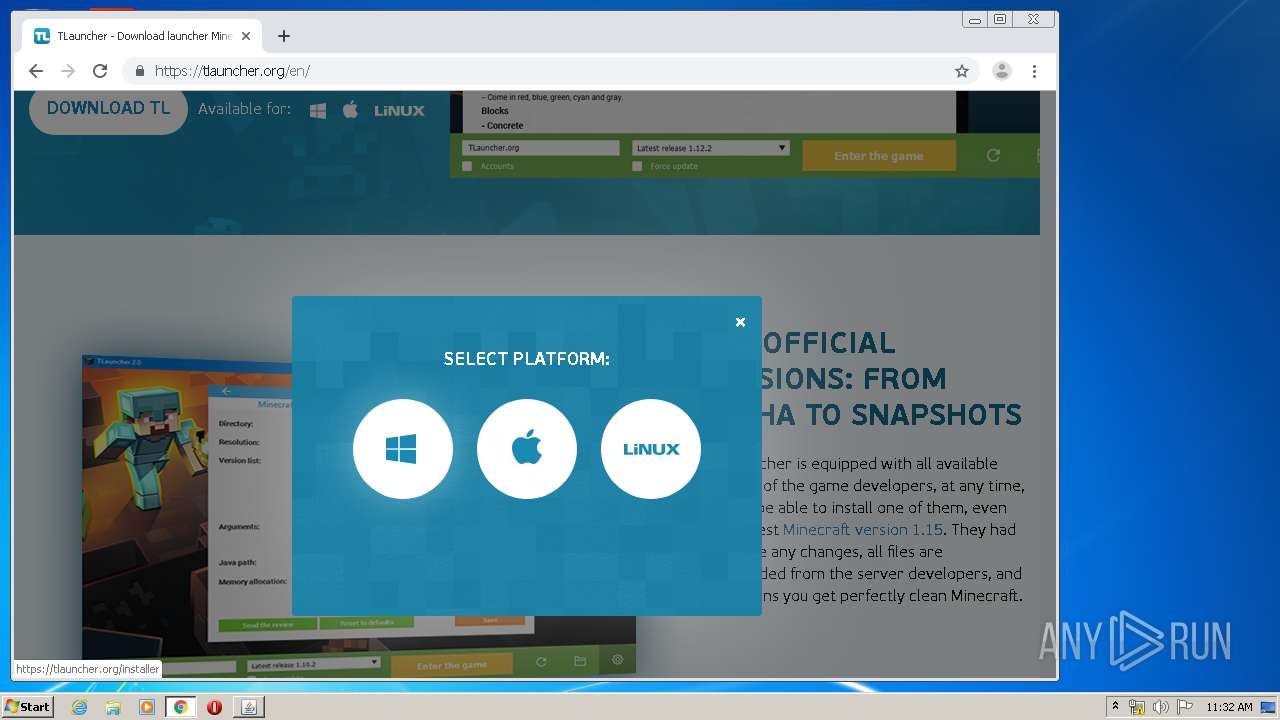Image resolution: width=1280 pixels, height=720 pixels.
Task: Open the Java application taskbar icon
Action: [249, 707]
